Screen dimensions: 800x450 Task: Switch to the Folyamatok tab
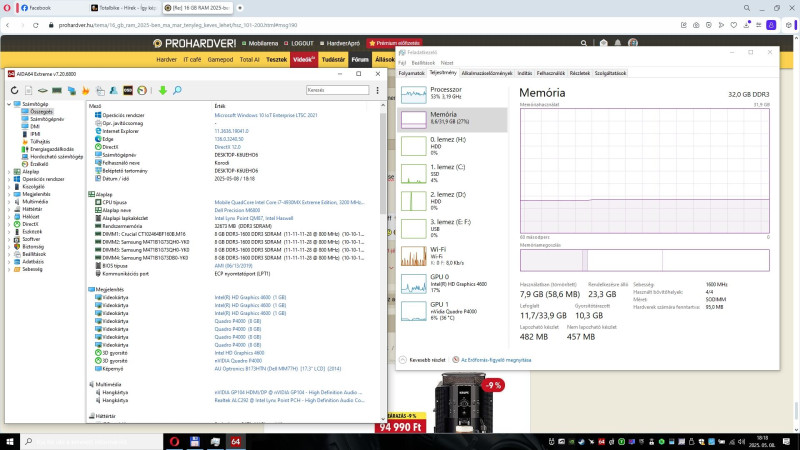tap(411, 73)
